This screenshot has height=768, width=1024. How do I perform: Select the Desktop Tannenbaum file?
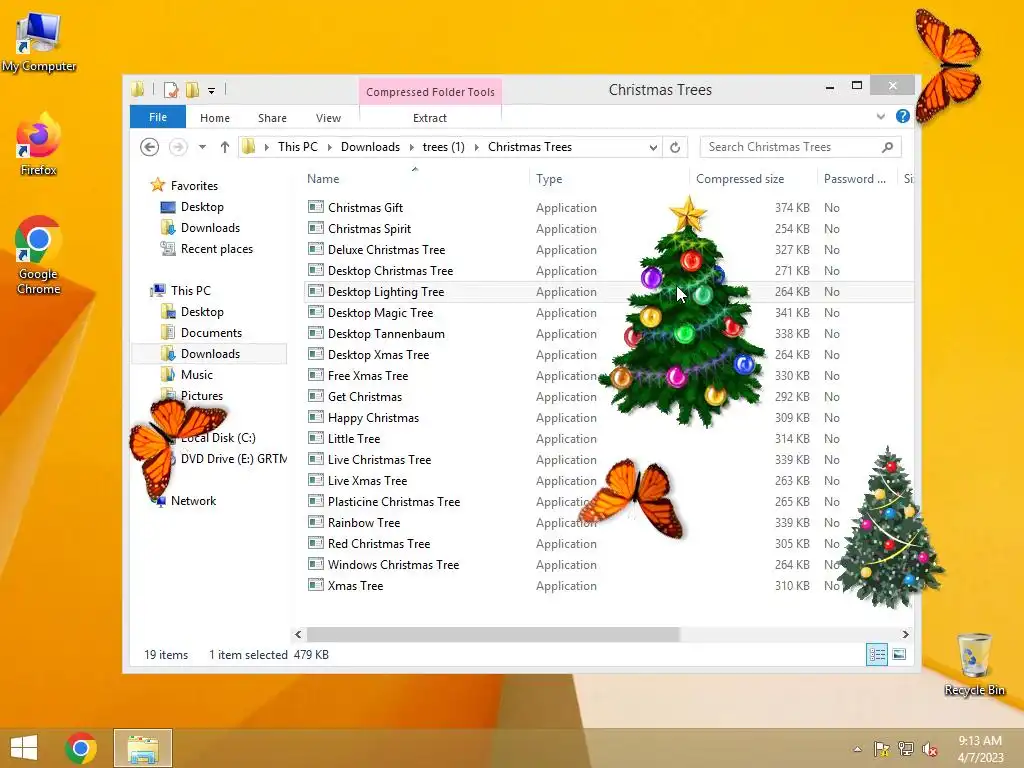386,334
